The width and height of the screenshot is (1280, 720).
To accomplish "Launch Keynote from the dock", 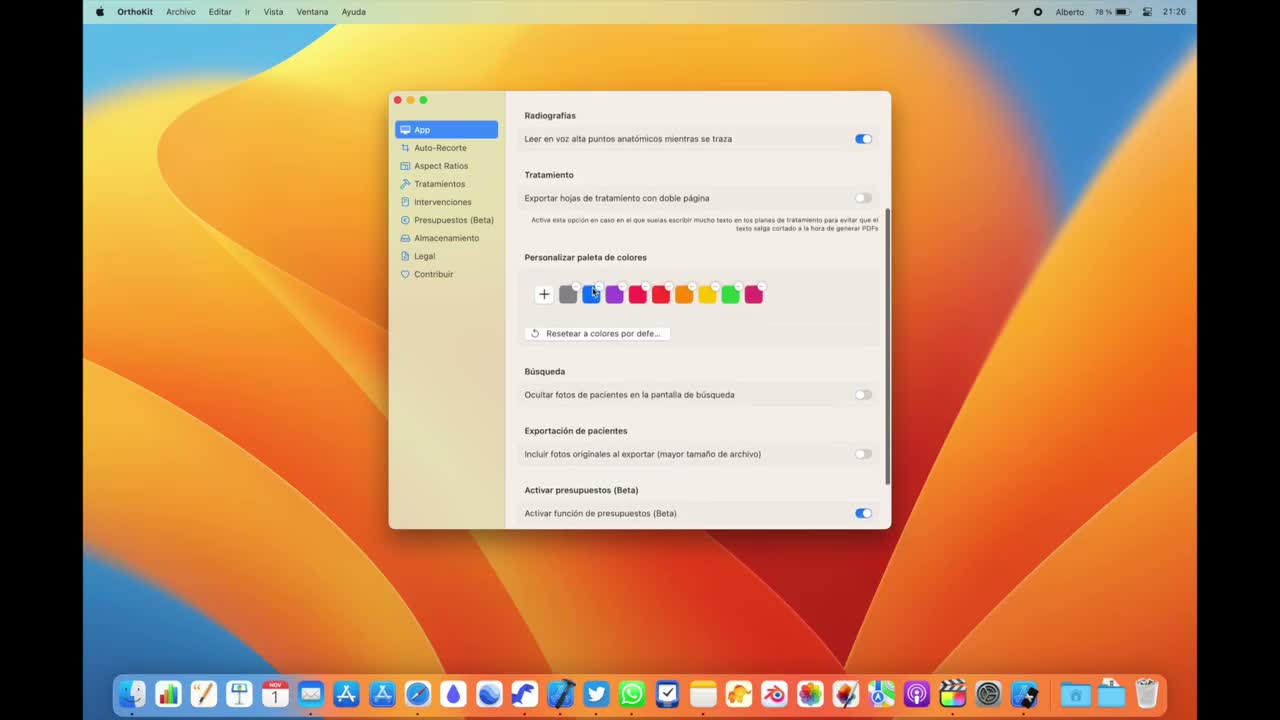I will click(x=239, y=693).
